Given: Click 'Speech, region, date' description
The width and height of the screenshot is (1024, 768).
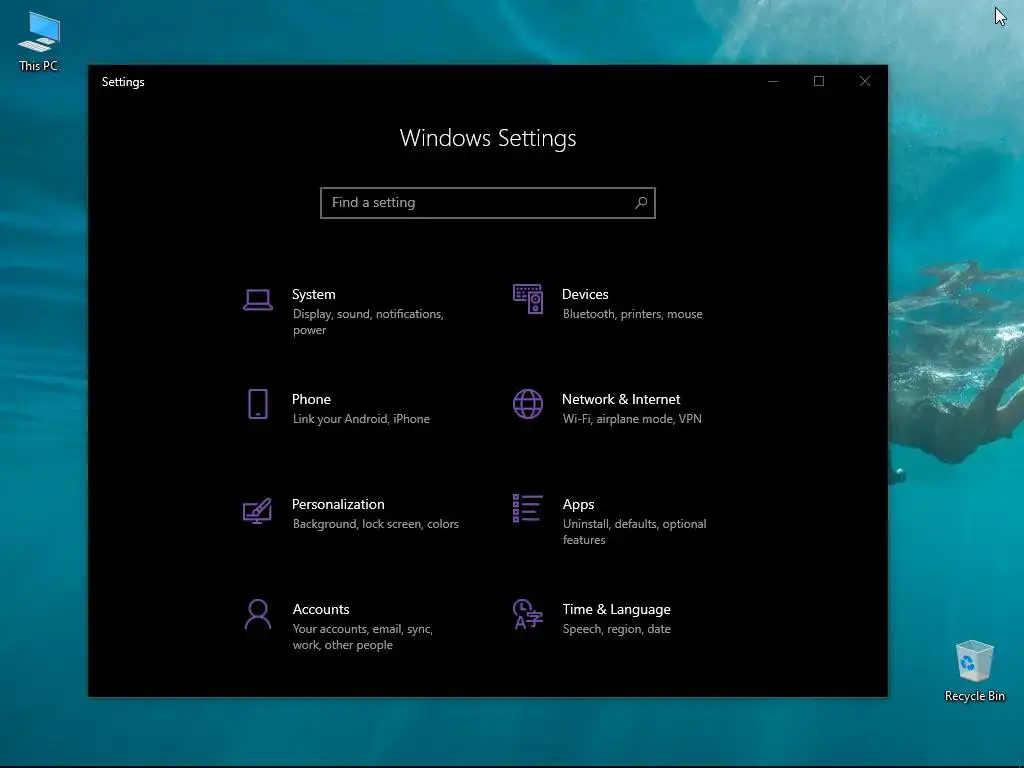Looking at the screenshot, I should click(616, 629).
